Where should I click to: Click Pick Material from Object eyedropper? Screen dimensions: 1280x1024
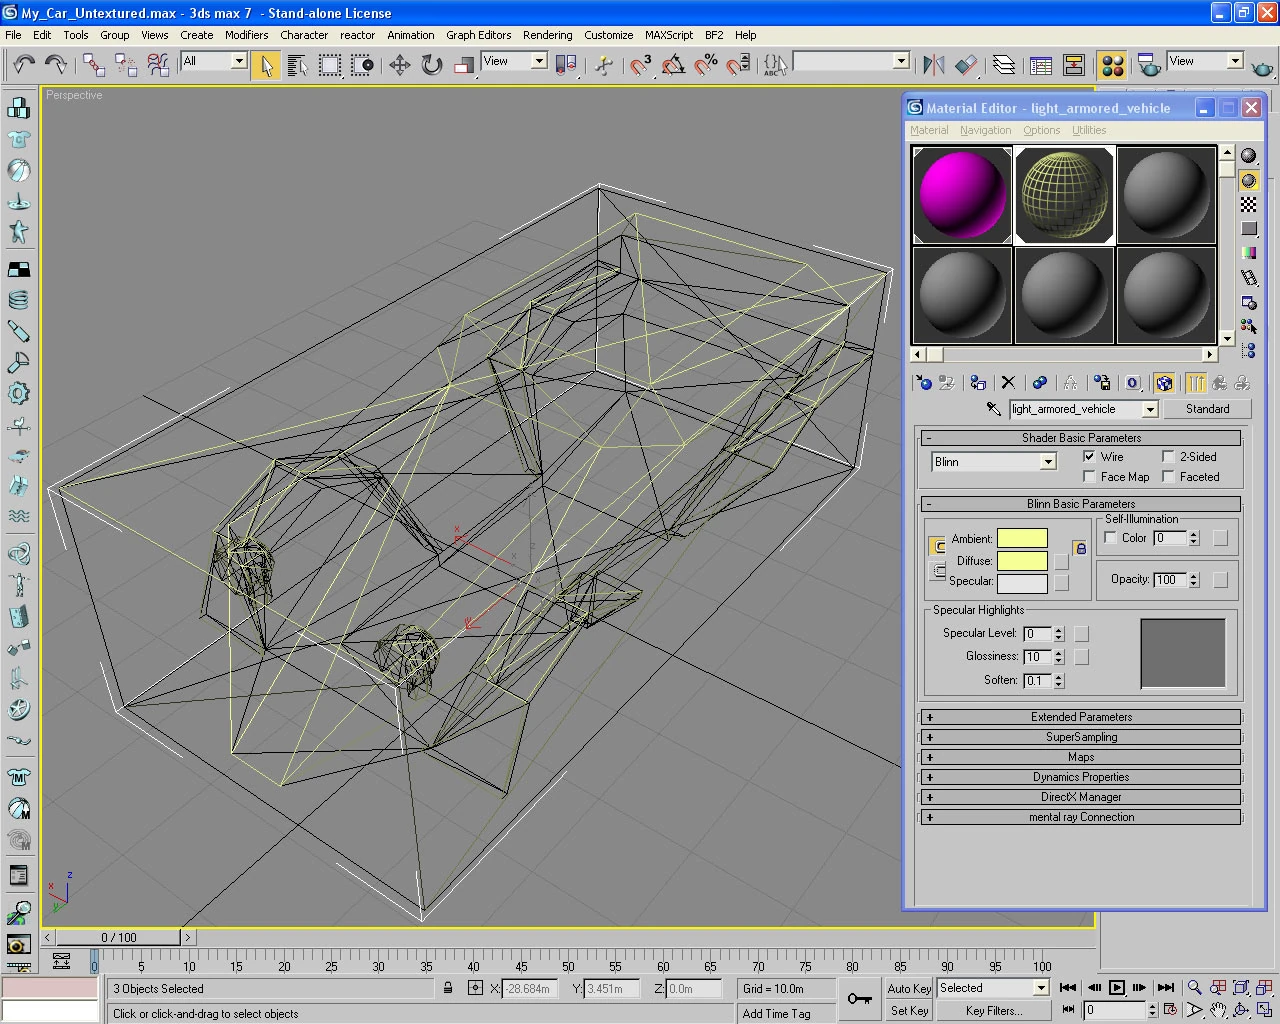pyautogui.click(x=993, y=409)
